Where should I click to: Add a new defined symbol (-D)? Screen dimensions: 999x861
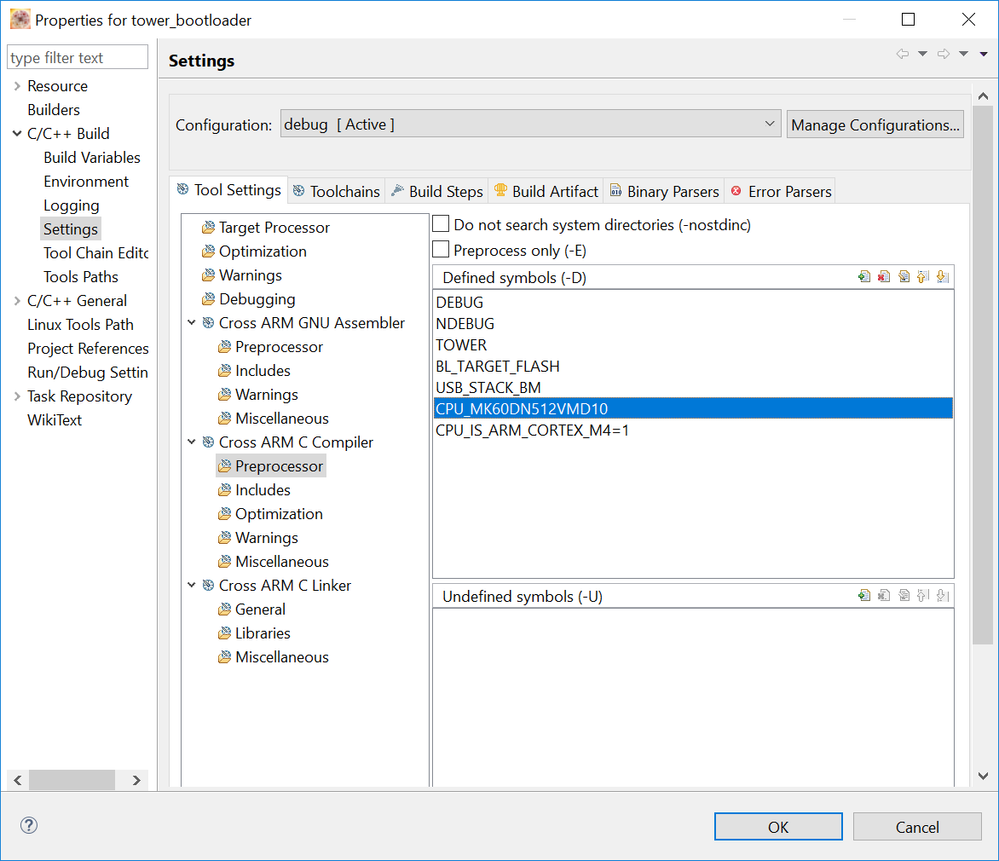864,277
